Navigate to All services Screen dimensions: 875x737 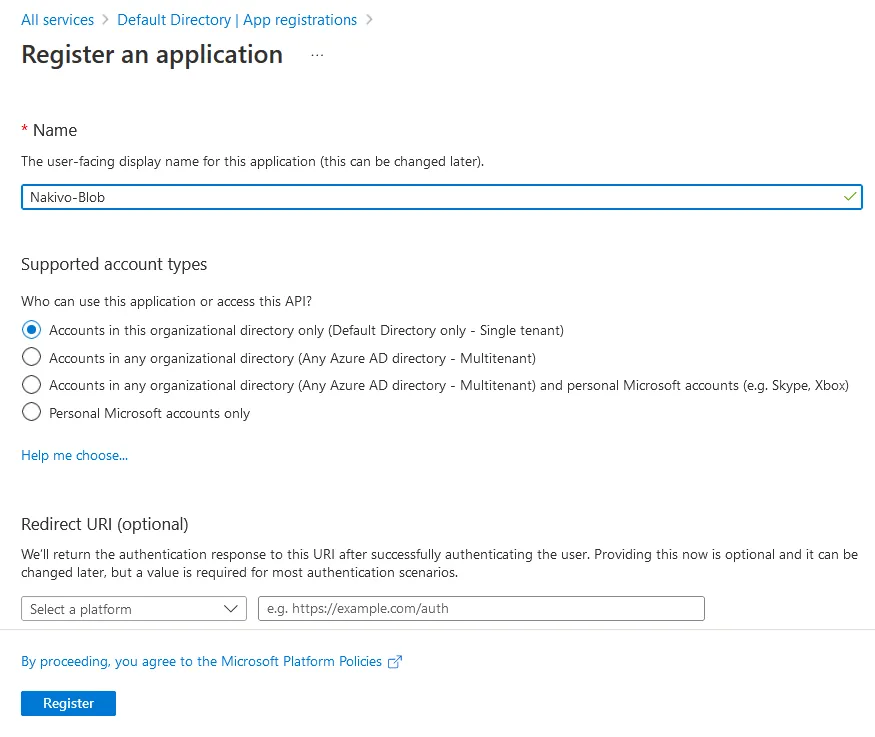coord(57,19)
